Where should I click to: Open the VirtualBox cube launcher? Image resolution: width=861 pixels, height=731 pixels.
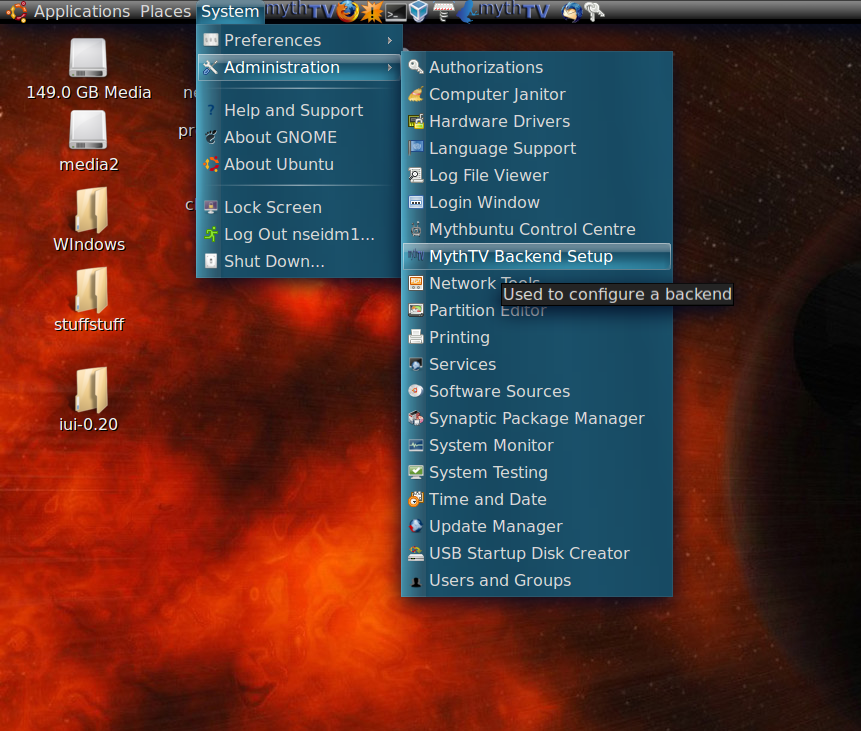(418, 12)
